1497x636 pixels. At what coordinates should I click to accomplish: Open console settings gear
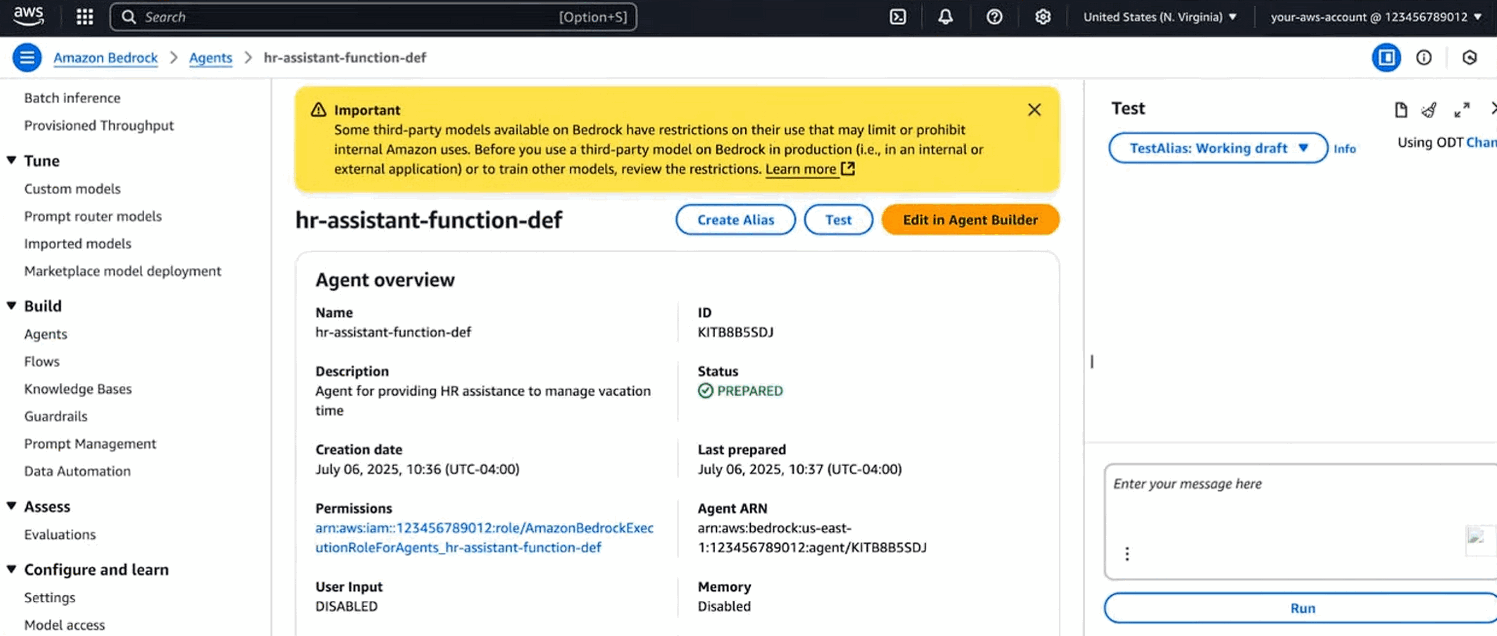(x=1043, y=17)
